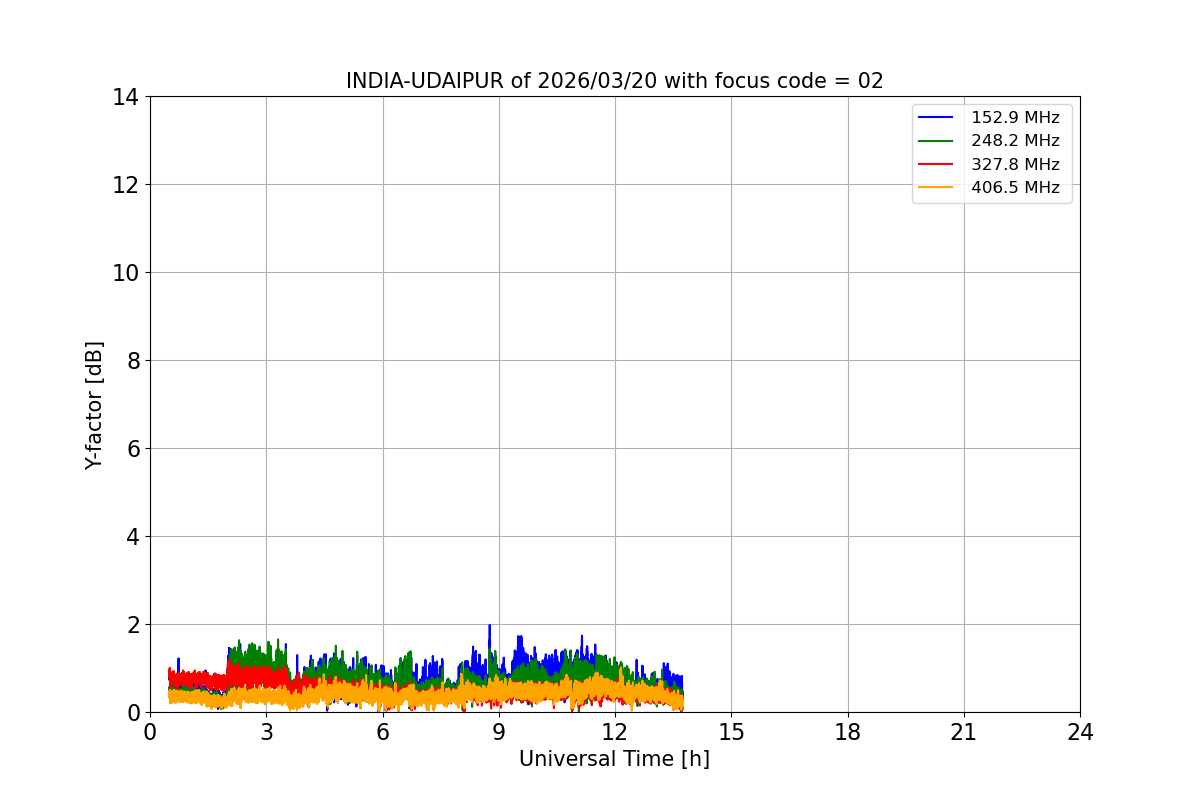Click the red line swatch in legend
Screen dimensions: 1200x800
[x=937, y=164]
